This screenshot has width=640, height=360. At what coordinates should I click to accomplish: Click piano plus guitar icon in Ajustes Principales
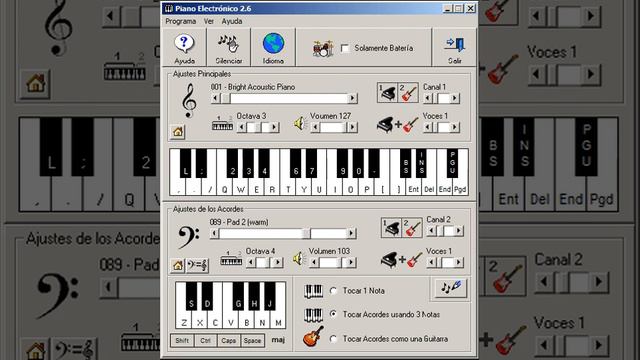pyautogui.click(x=398, y=124)
